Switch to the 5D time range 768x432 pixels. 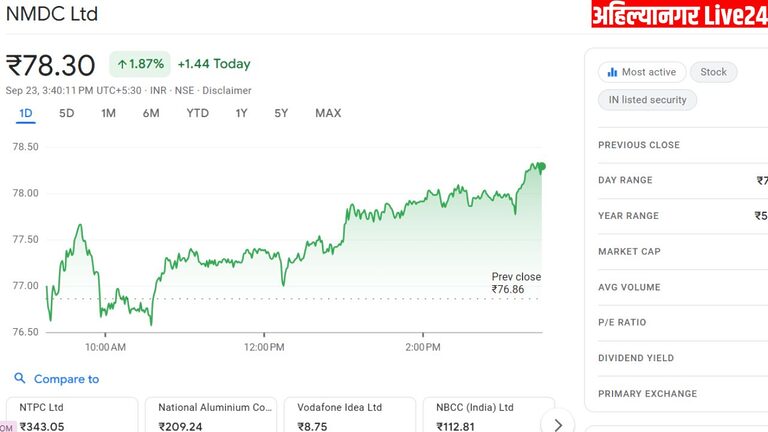[66, 113]
